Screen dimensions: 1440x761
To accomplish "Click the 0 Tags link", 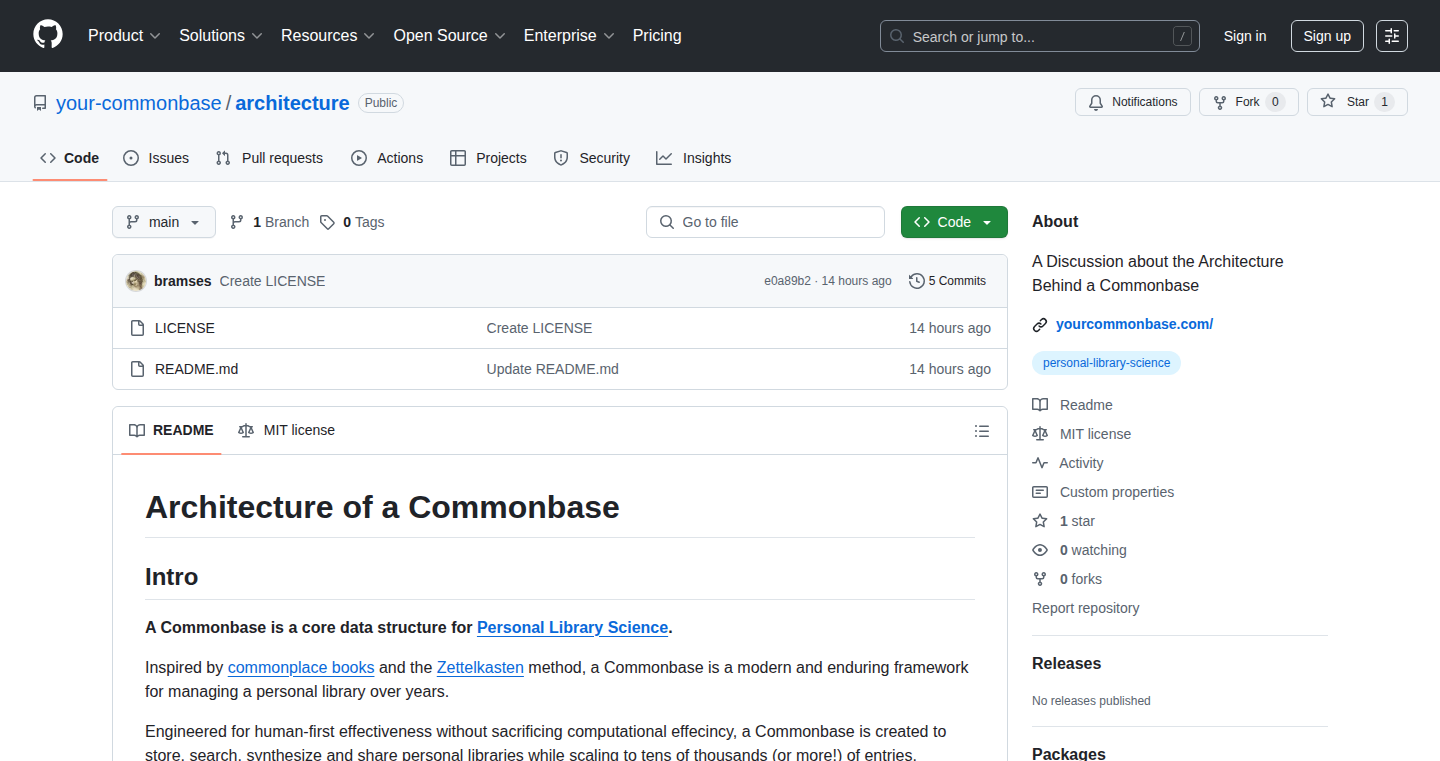I will (x=352, y=222).
